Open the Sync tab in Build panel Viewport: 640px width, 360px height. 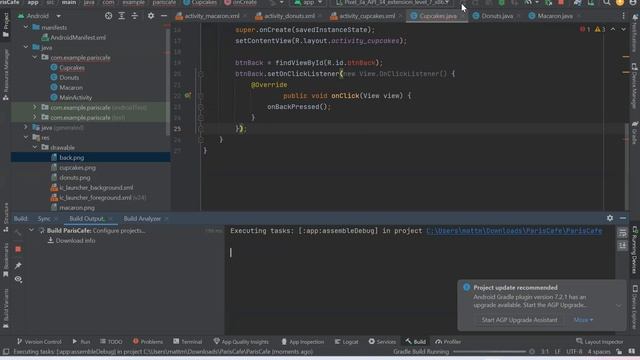(x=44, y=219)
